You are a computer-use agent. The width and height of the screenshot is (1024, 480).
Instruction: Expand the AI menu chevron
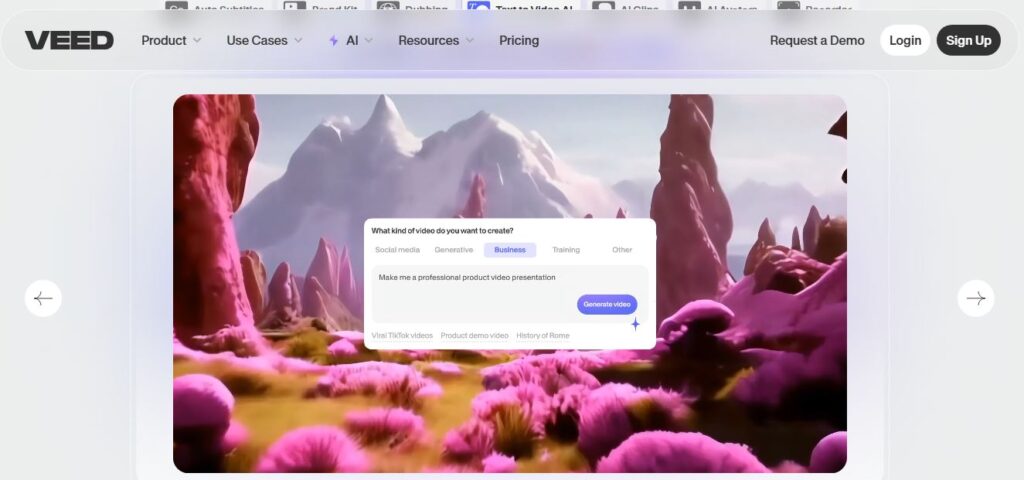[x=369, y=40]
